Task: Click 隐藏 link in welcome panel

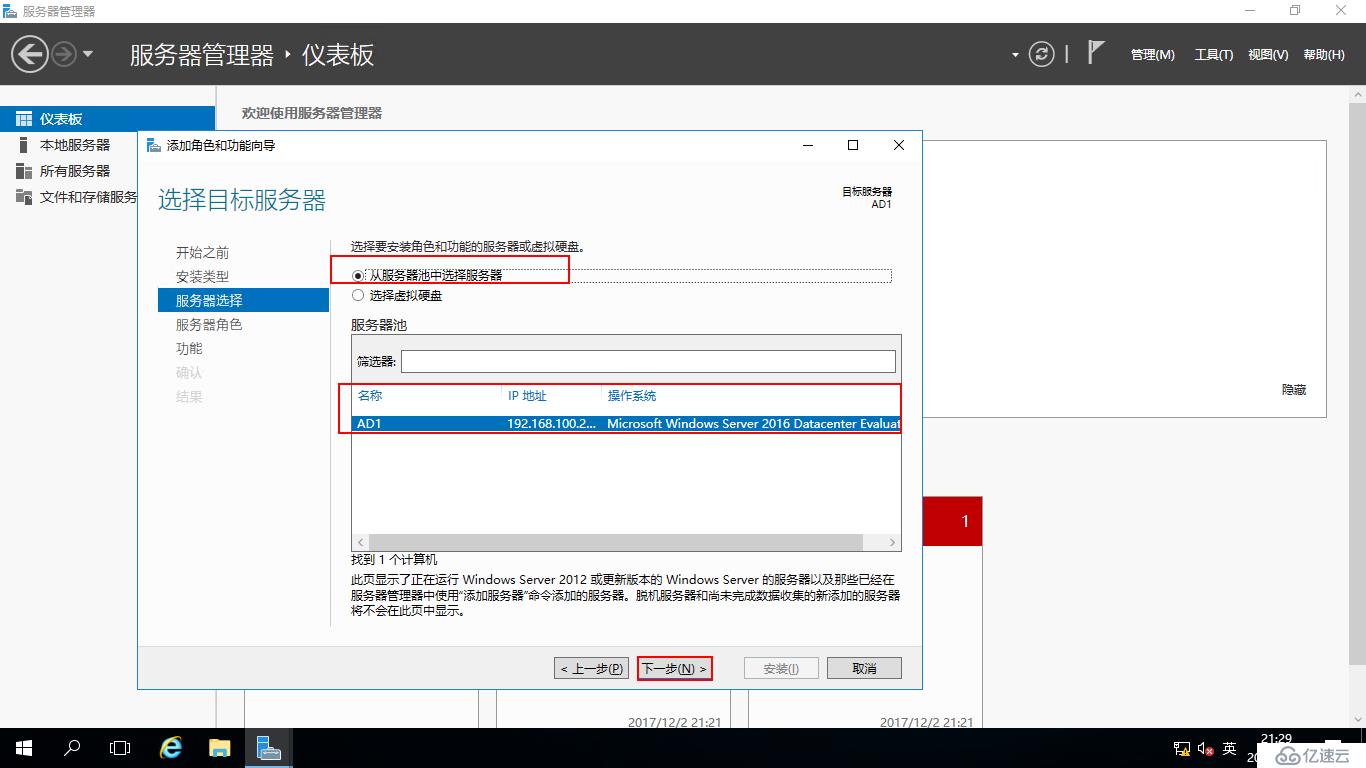Action: [1294, 390]
